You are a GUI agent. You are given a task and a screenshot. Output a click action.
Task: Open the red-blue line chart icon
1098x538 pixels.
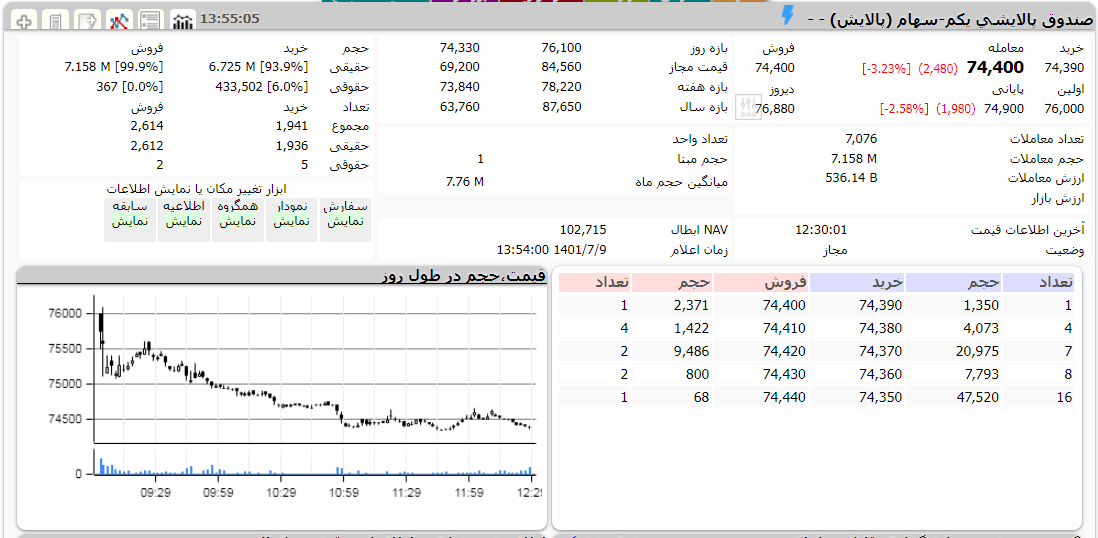[x=119, y=21]
